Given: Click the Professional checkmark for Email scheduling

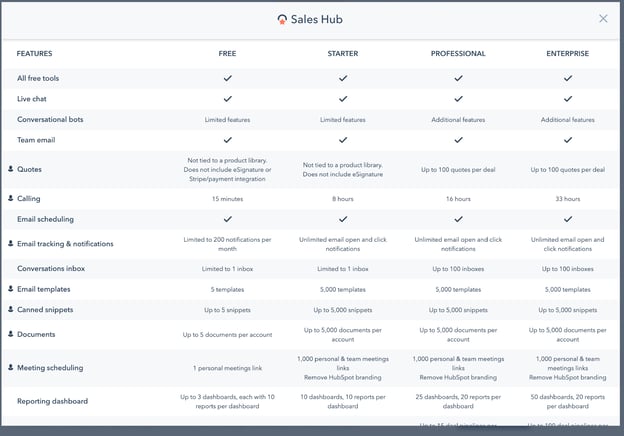Looking at the screenshot, I should click(458, 219).
